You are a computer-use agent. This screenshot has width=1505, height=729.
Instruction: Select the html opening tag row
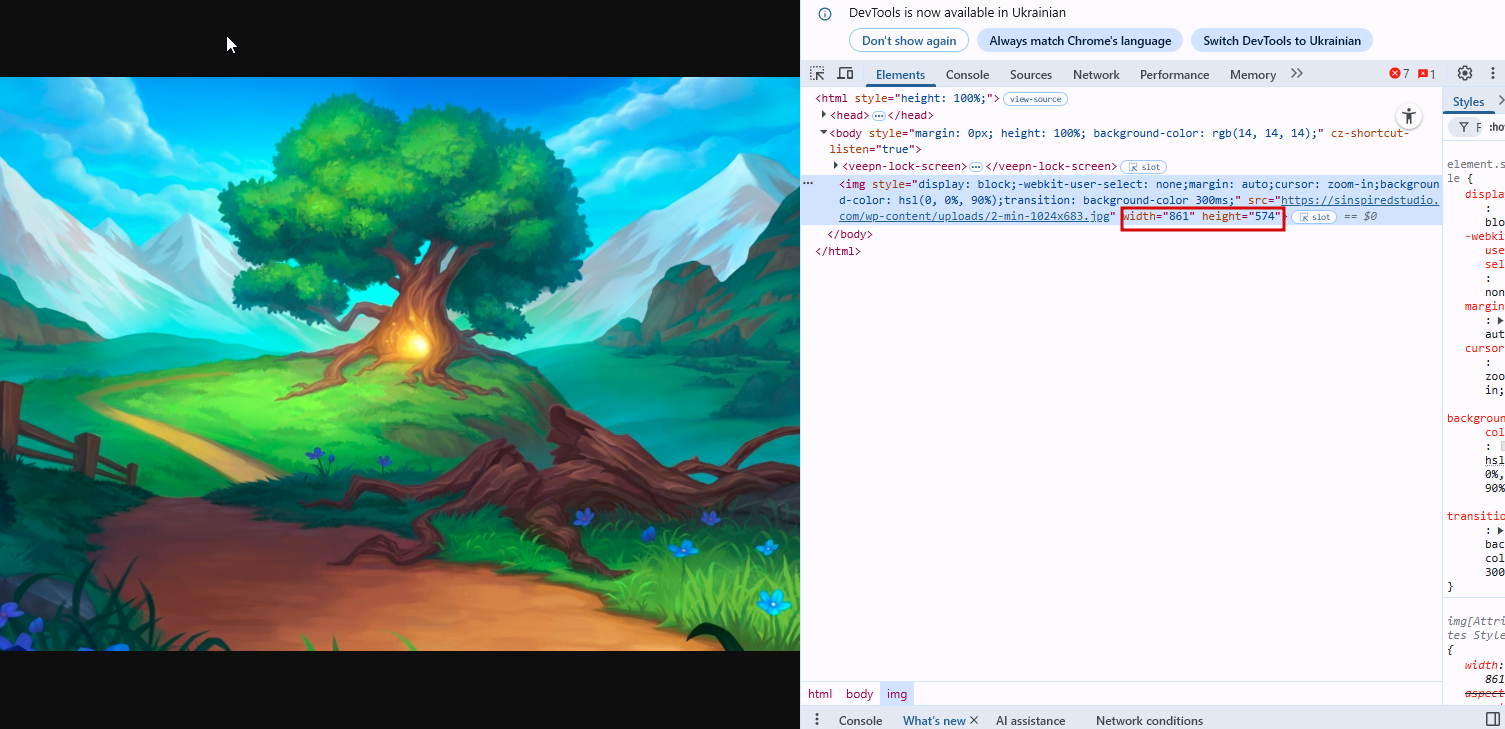click(x=908, y=98)
